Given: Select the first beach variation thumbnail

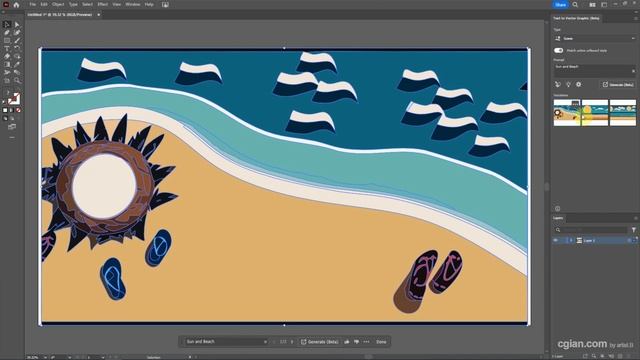Looking at the screenshot, I should (x=567, y=112).
